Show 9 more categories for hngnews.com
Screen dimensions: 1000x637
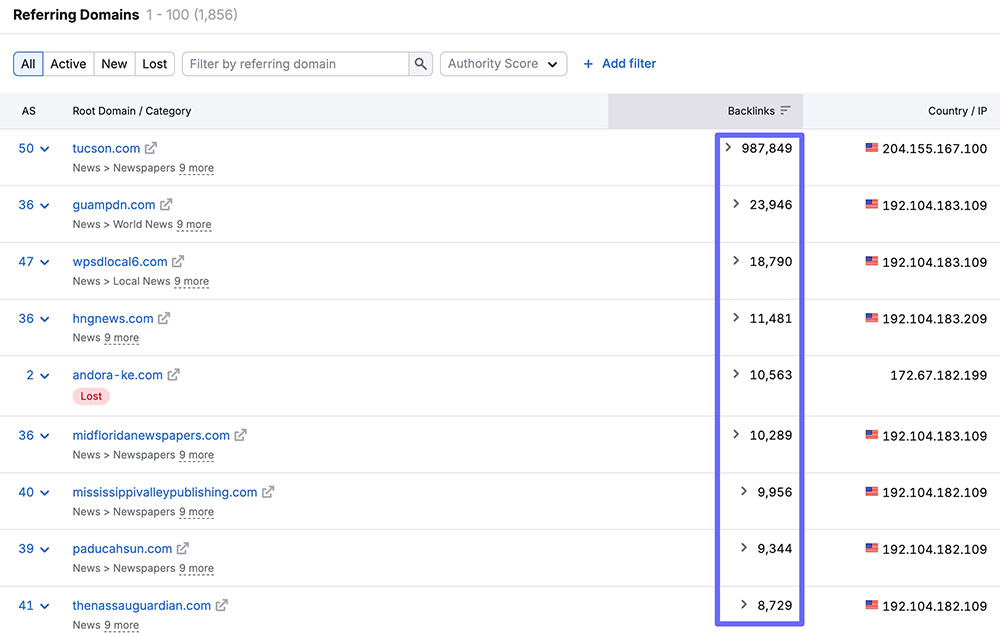tap(121, 338)
